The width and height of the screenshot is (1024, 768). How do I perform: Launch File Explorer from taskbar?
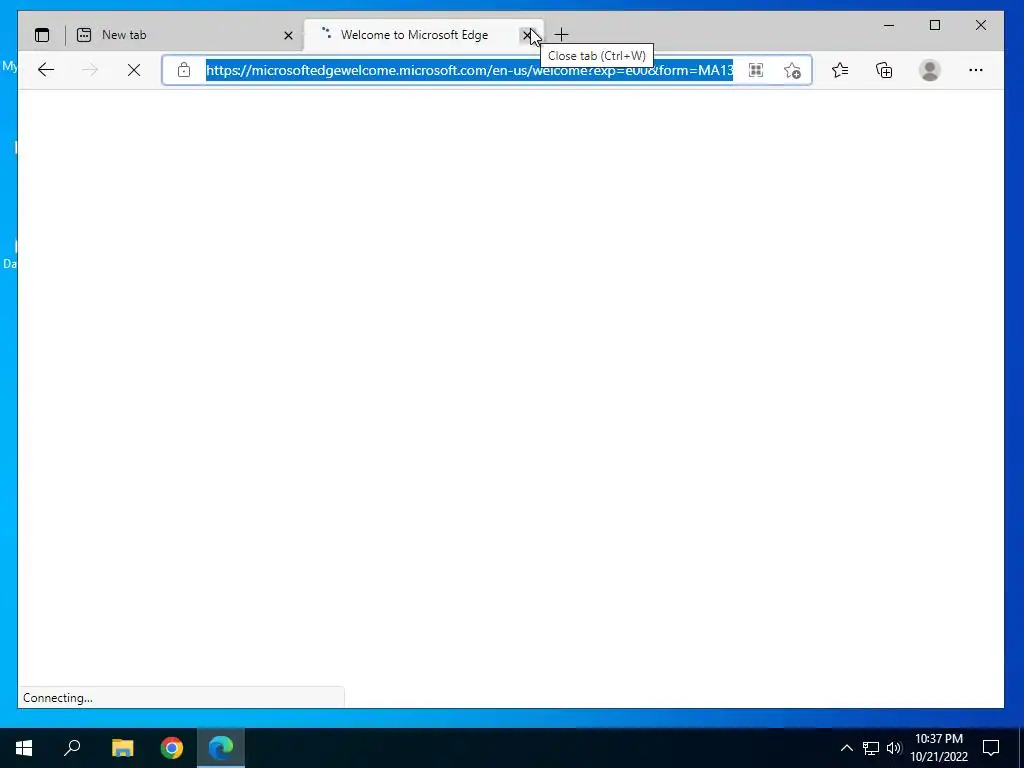122,748
